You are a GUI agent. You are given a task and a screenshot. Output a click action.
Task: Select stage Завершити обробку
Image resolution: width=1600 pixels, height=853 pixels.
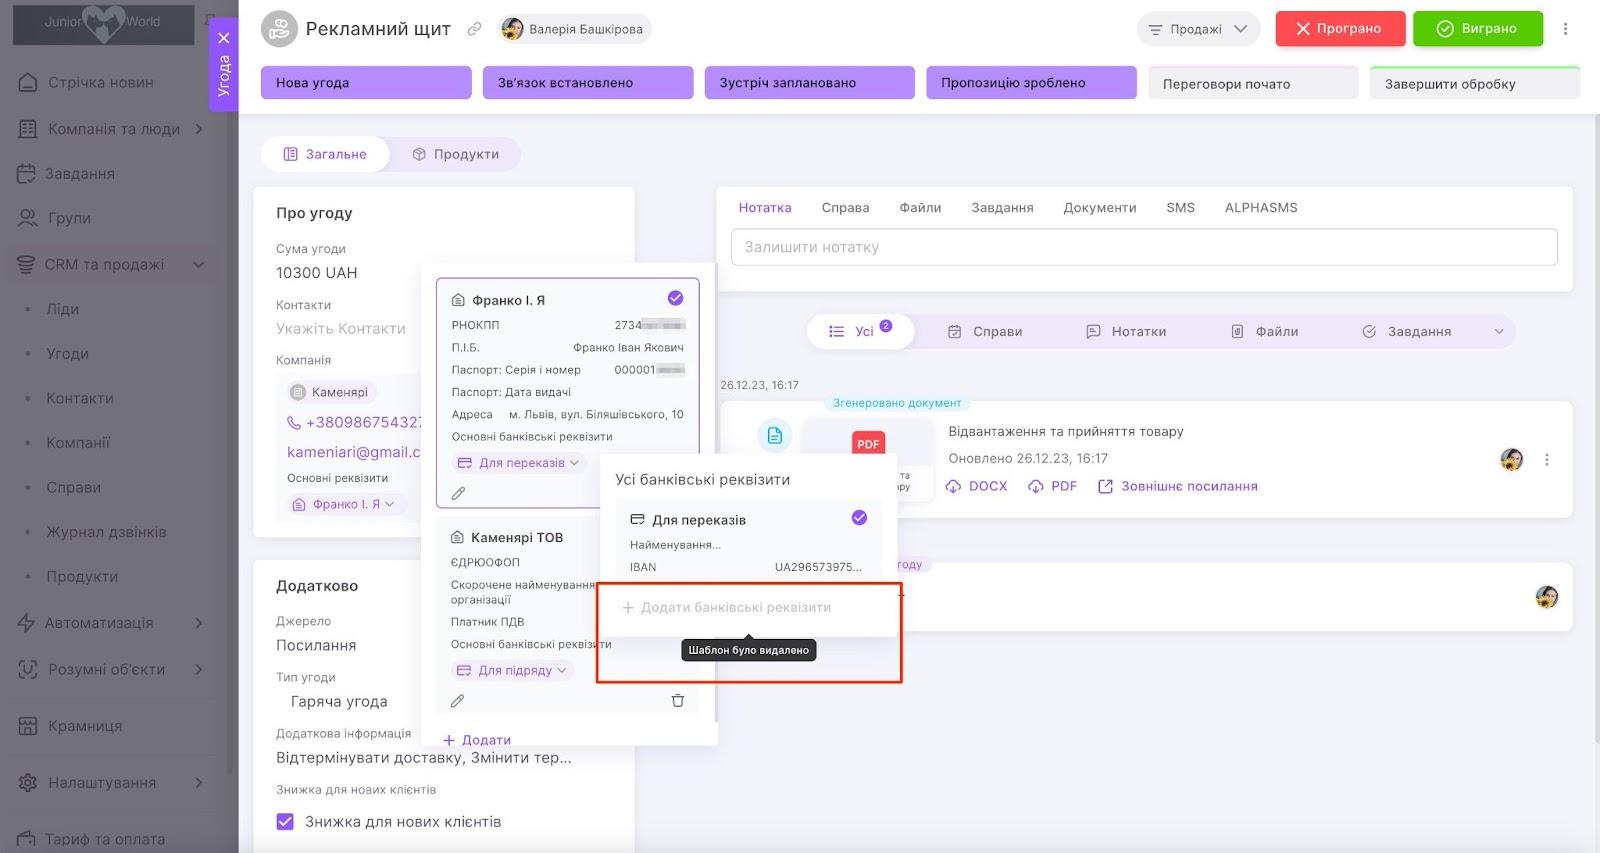1475,84
